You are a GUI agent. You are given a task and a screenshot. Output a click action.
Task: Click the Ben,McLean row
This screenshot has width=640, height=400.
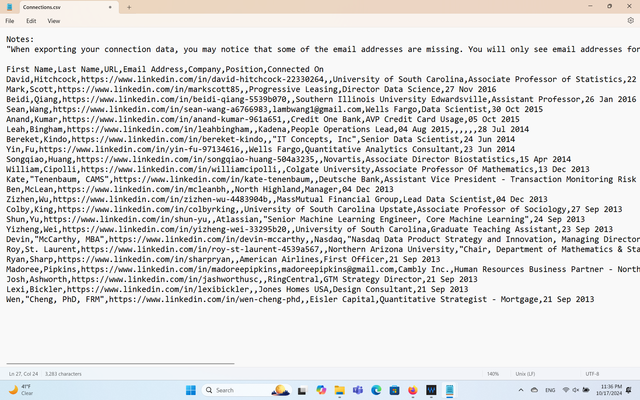tap(200, 189)
